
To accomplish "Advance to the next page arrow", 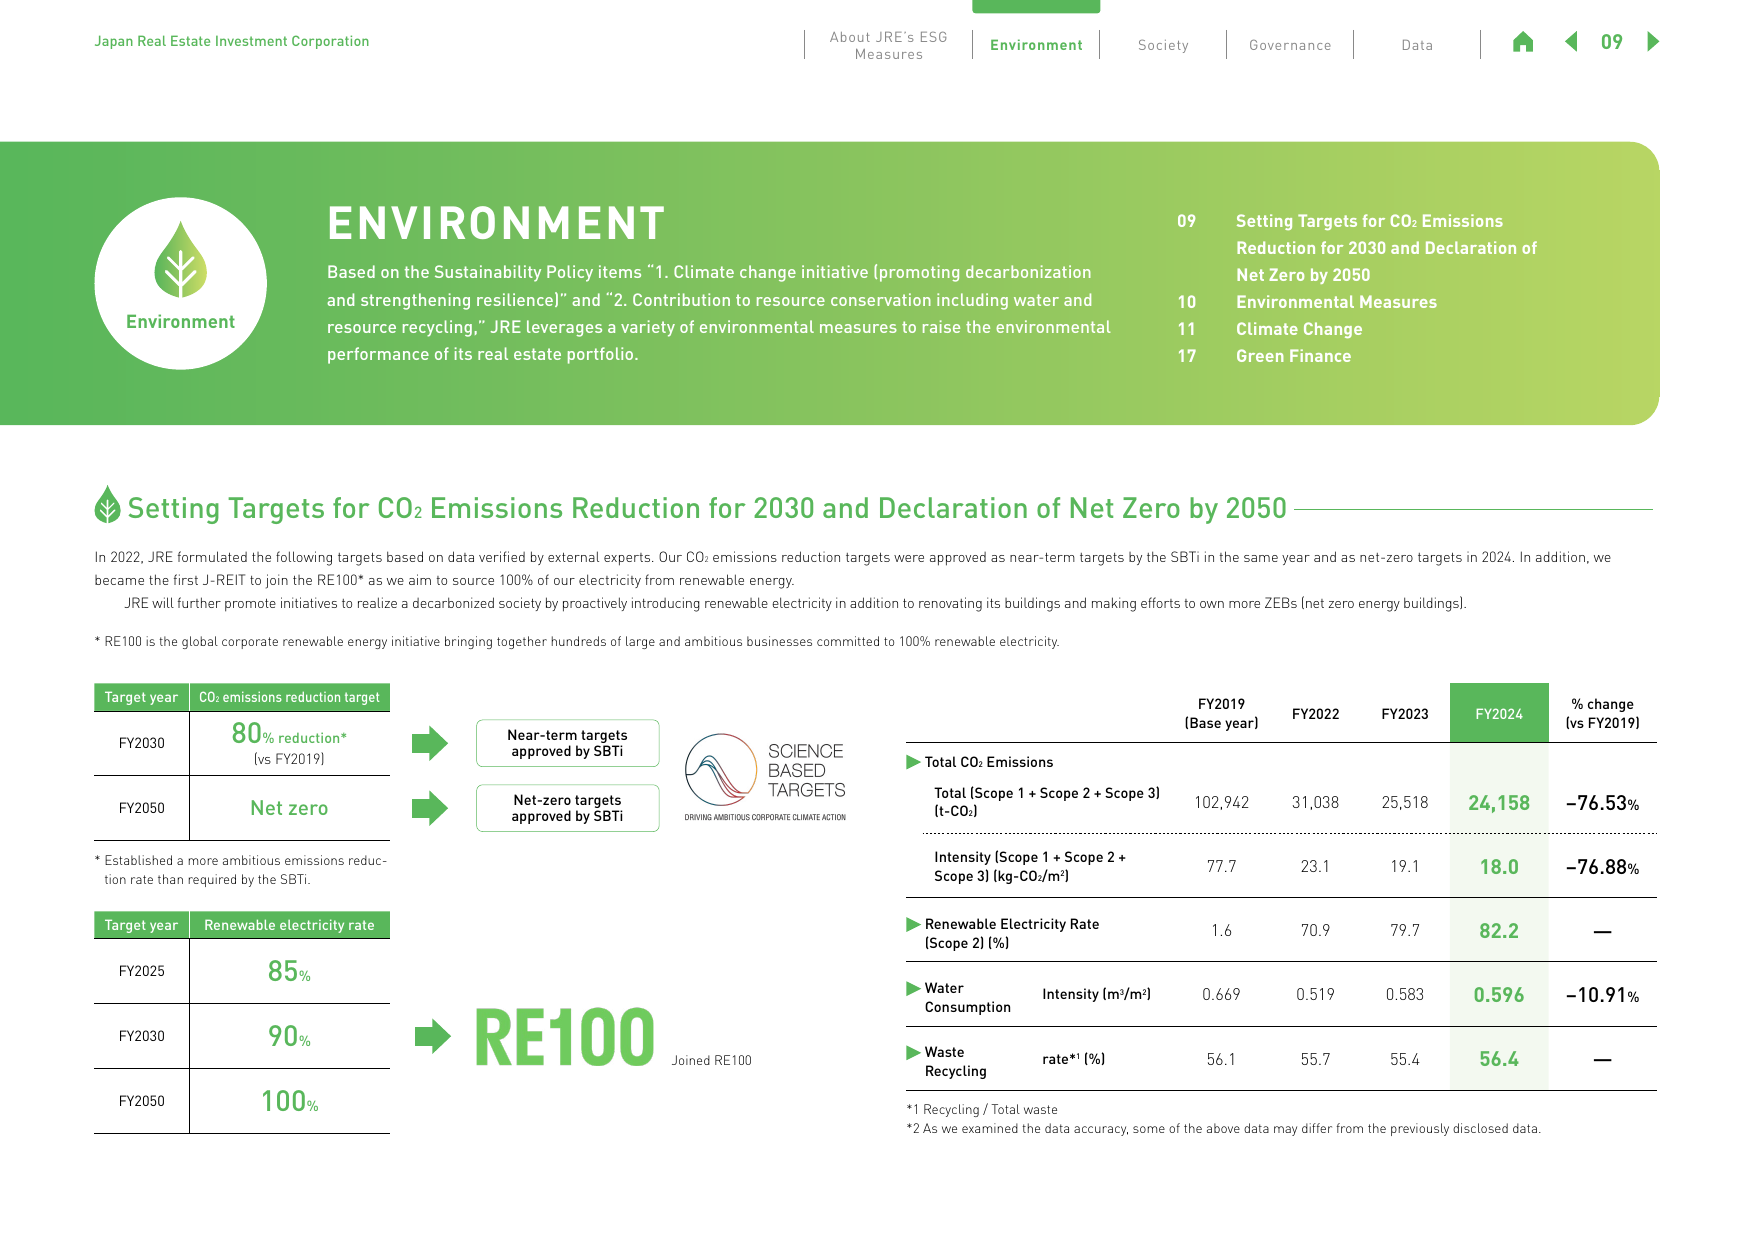I will 1653,42.
